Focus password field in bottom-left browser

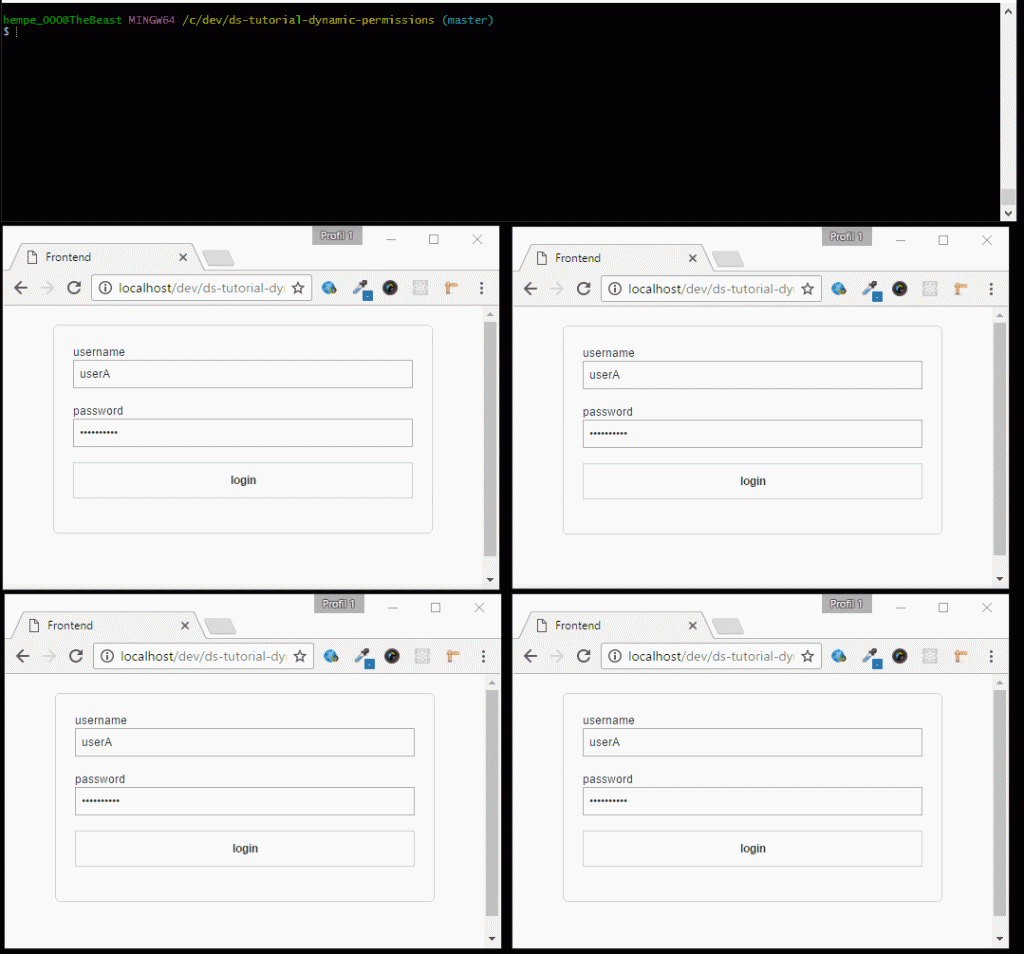click(x=244, y=801)
